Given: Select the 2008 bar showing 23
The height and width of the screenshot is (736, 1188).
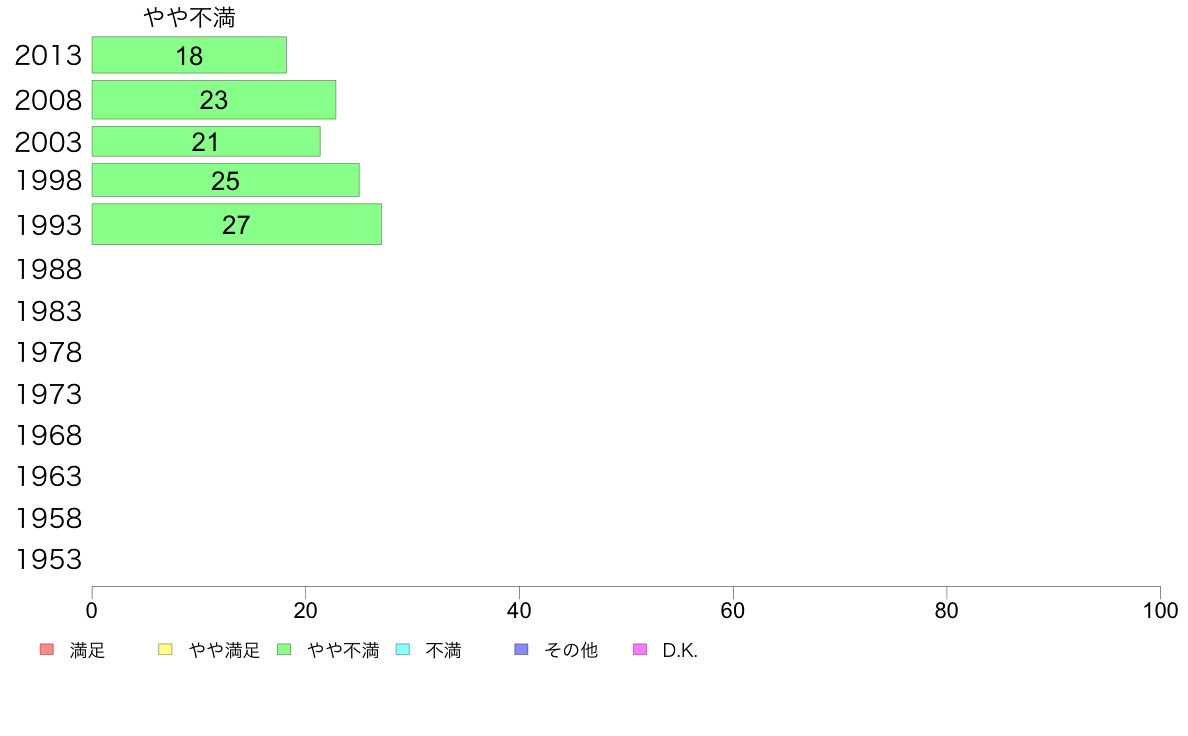Looking at the screenshot, I should point(214,99).
